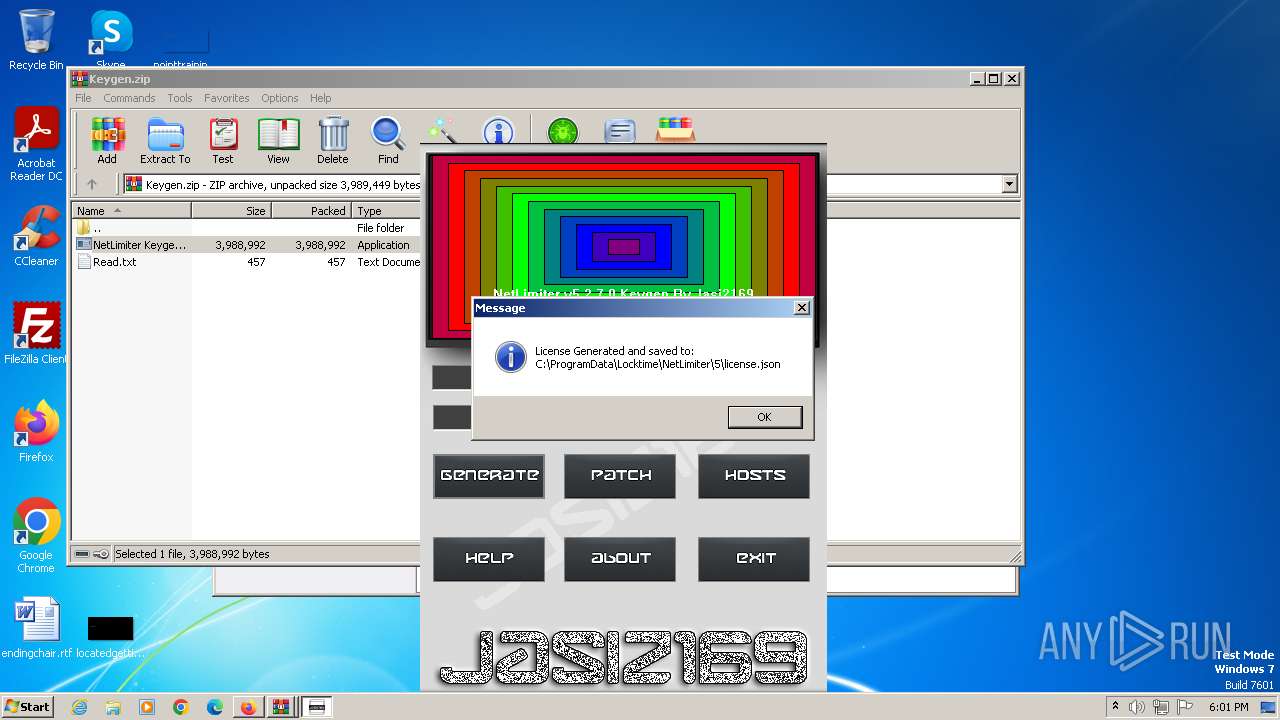The width and height of the screenshot is (1280, 720).
Task: Open Google Chrome desktop shortcut
Action: click(36, 536)
